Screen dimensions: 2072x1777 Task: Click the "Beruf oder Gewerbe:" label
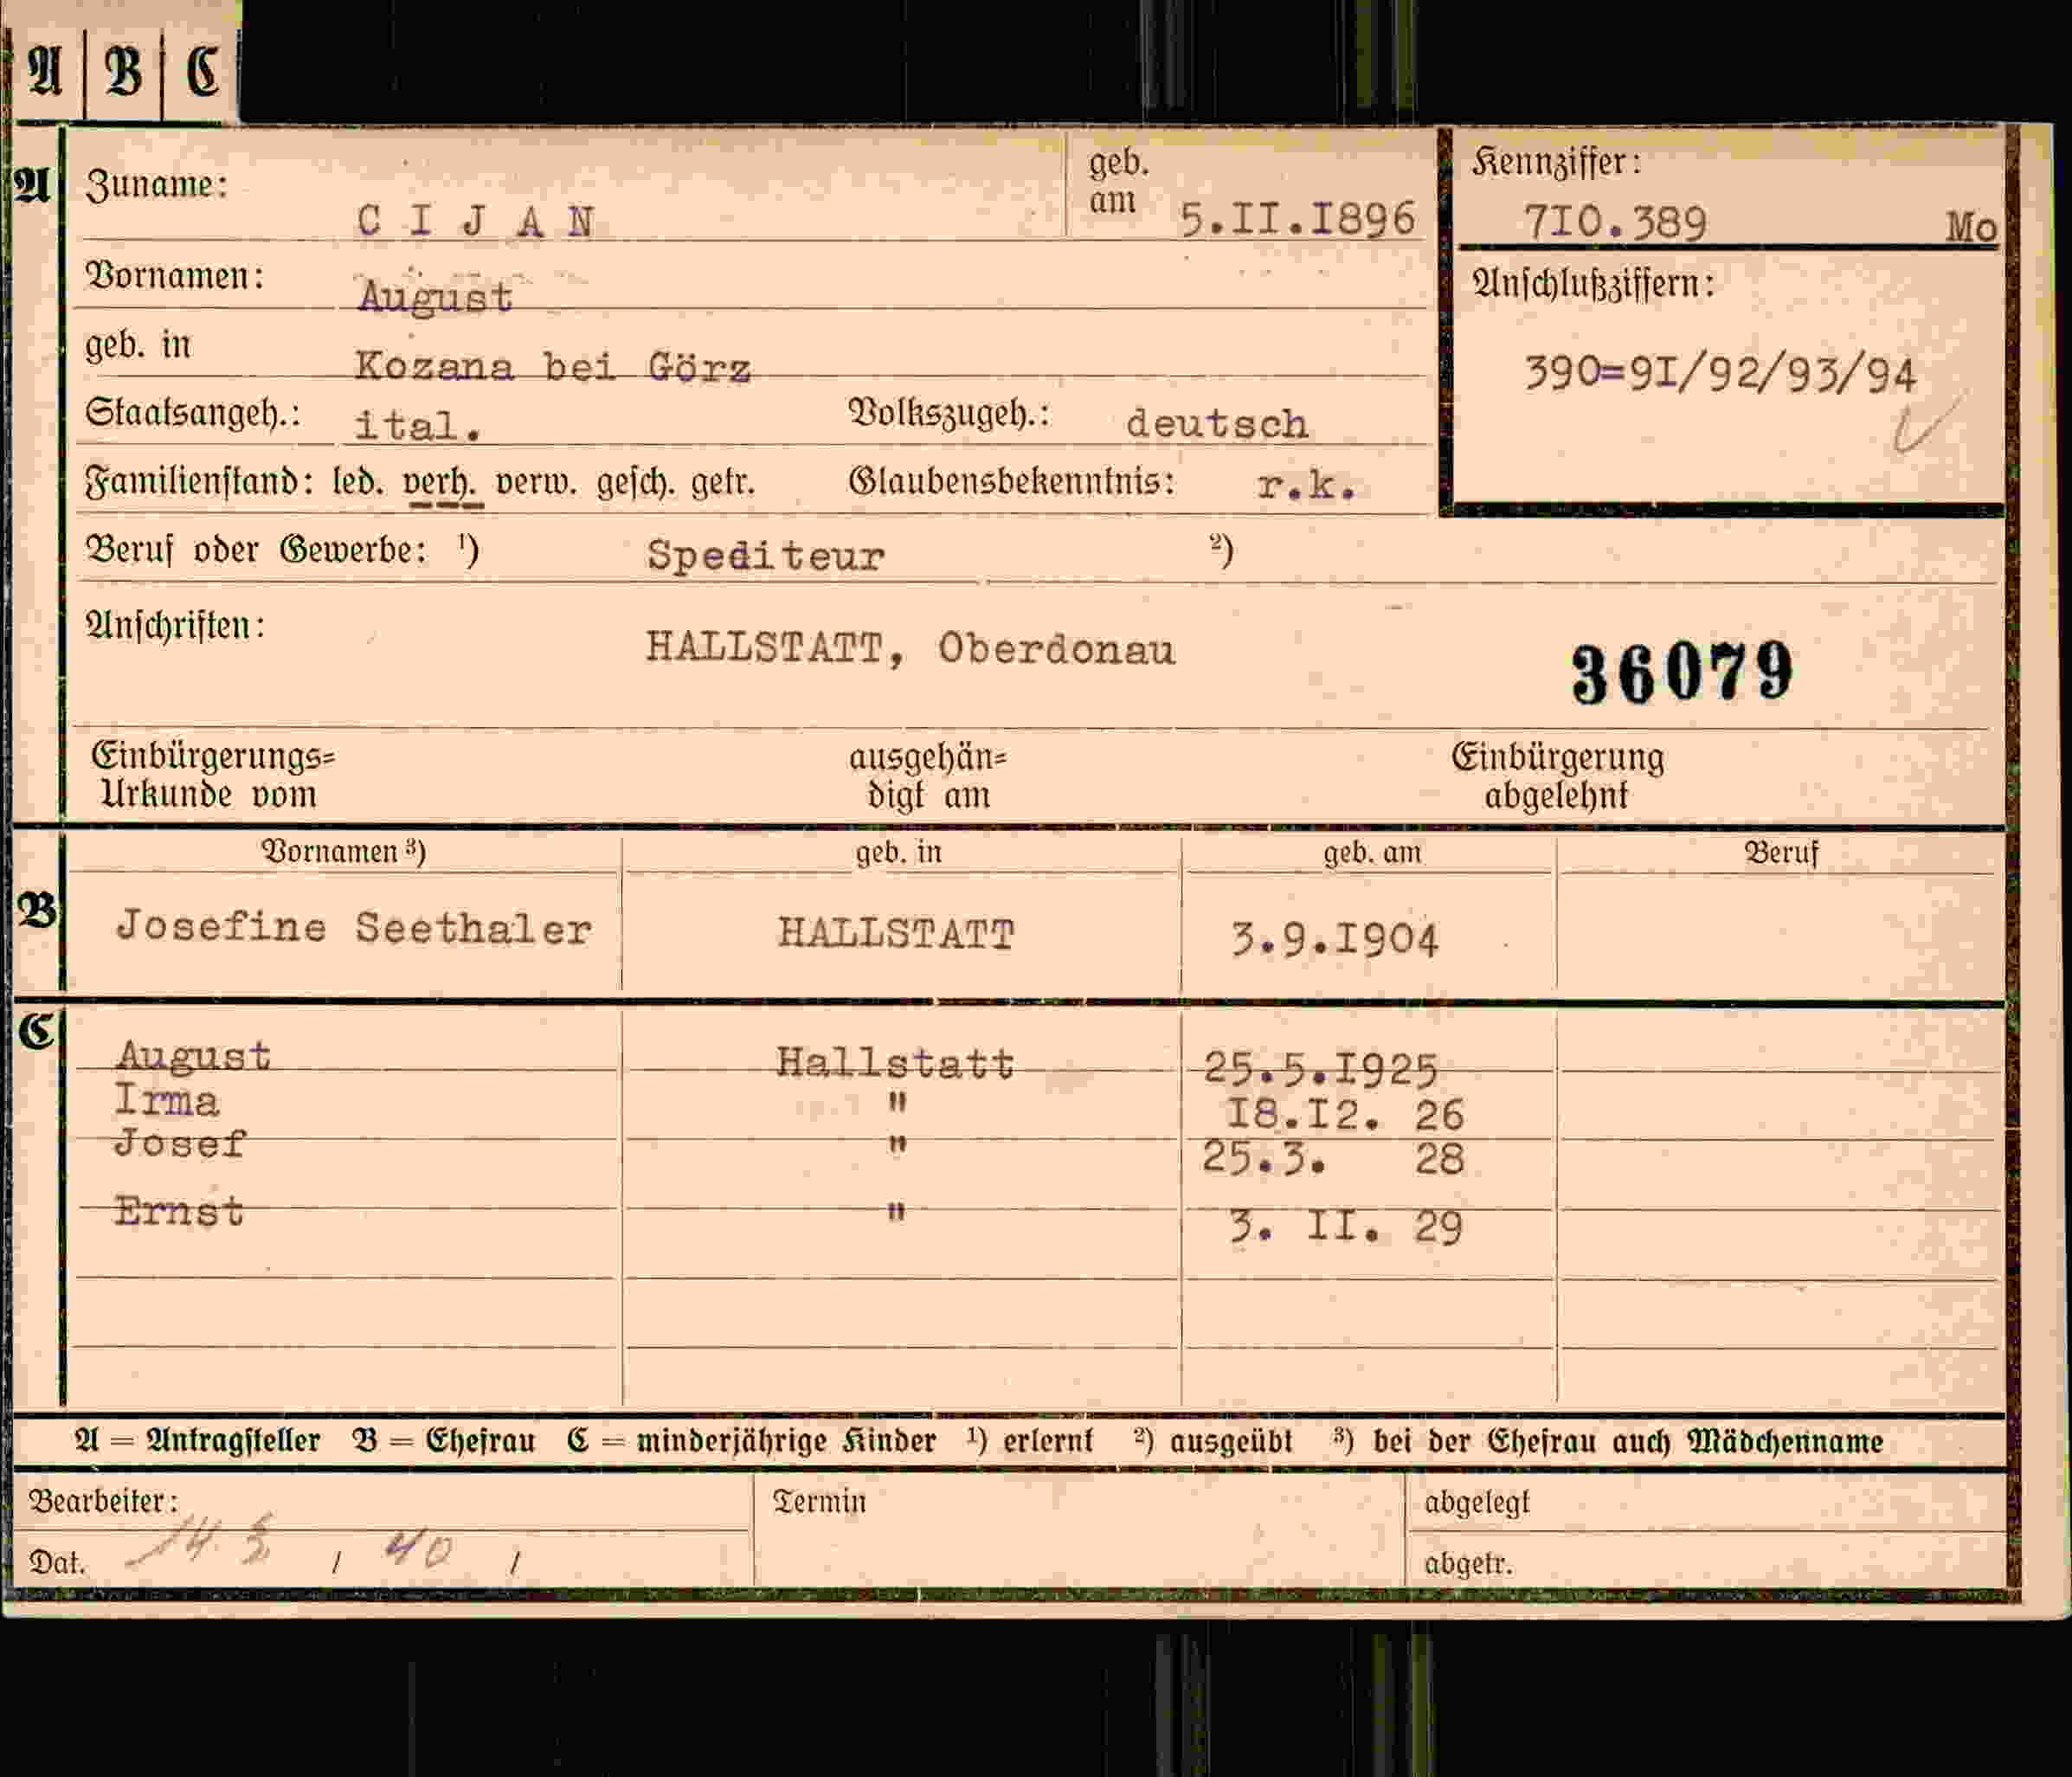pos(257,550)
